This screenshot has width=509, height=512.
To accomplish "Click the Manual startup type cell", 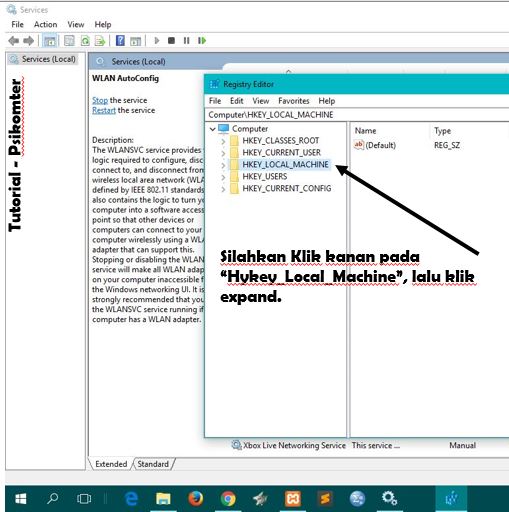I will [x=462, y=445].
